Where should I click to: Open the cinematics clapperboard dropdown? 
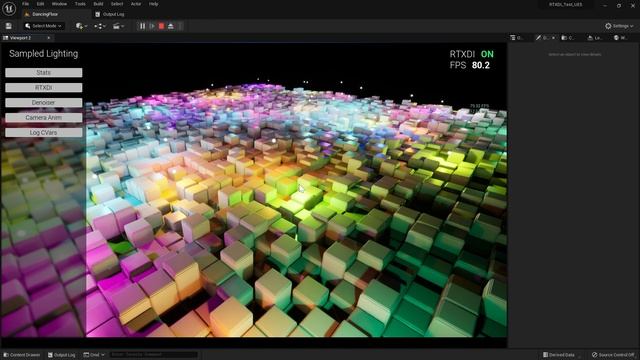click(118, 26)
